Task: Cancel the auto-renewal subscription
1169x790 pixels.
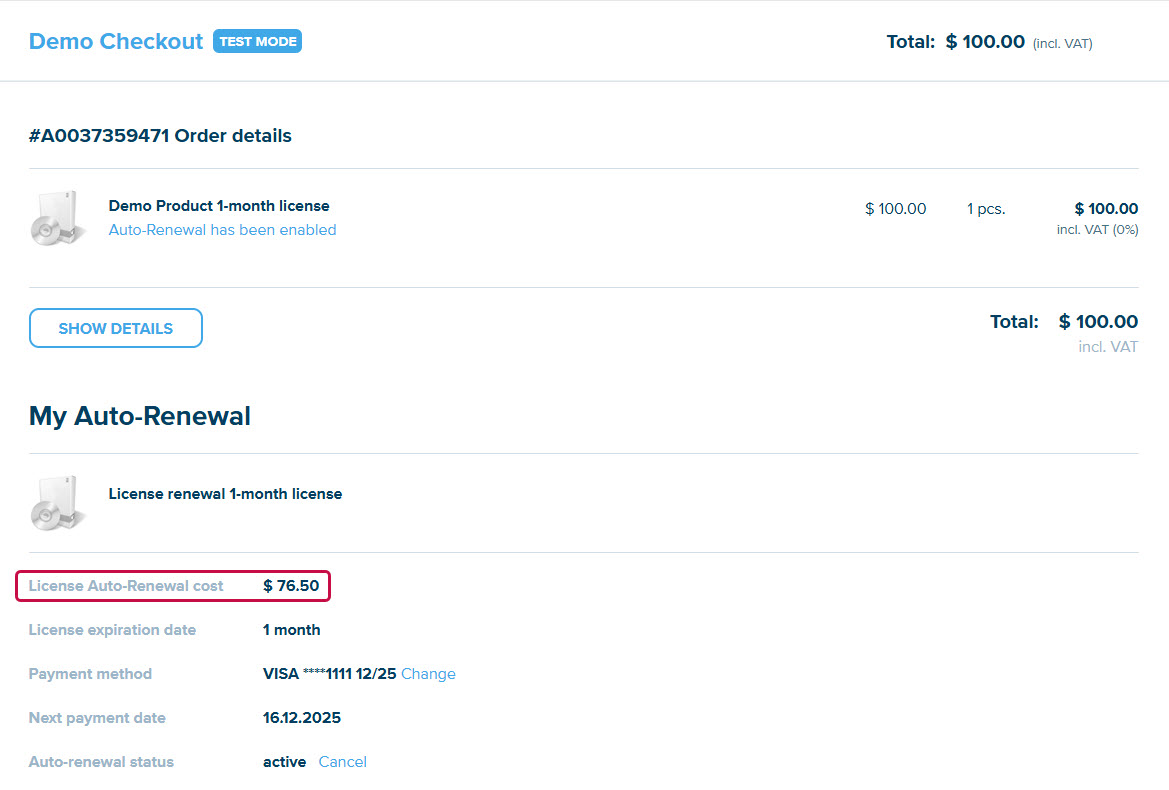Action: [x=342, y=762]
